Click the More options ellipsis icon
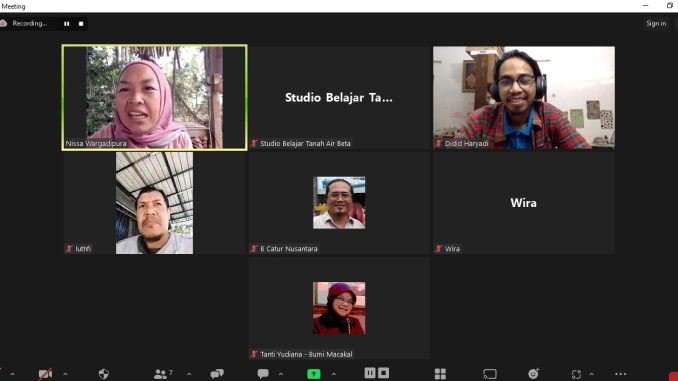This screenshot has height=381, width=678. (620, 374)
